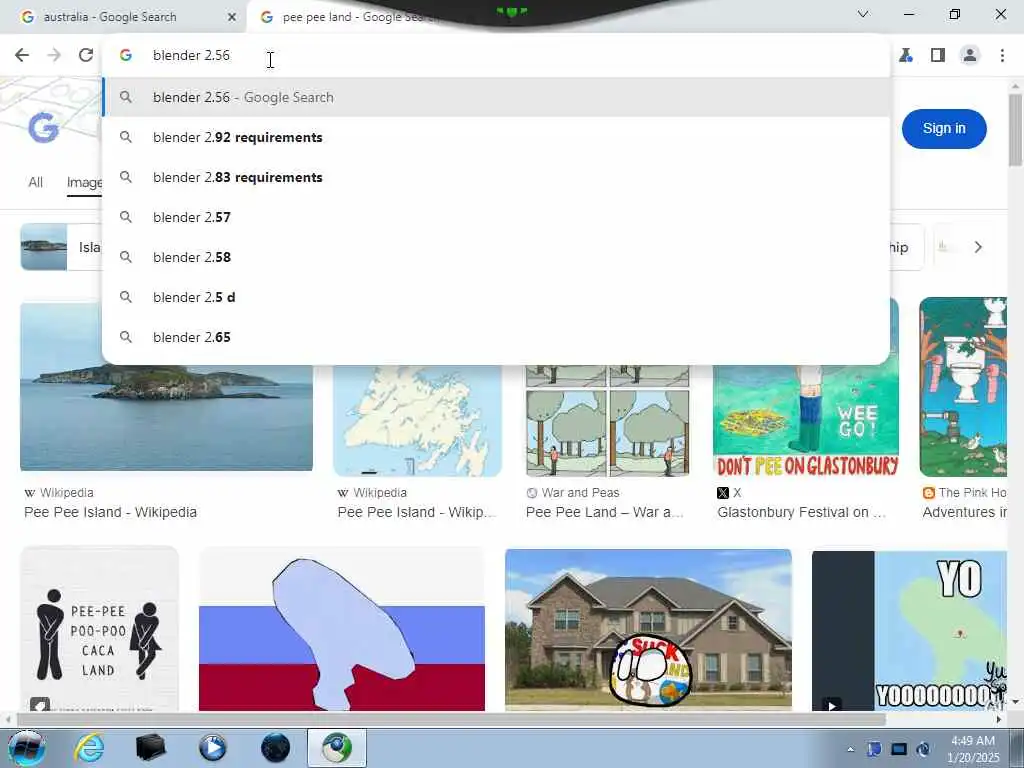
Task: Show hidden system tray icons
Action: pos(850,749)
